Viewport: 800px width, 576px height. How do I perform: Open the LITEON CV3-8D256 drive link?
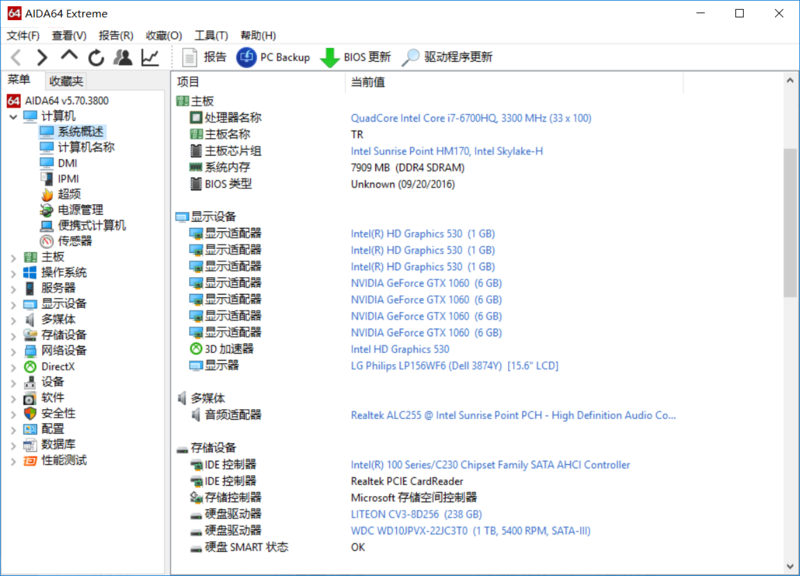pyautogui.click(x=416, y=514)
